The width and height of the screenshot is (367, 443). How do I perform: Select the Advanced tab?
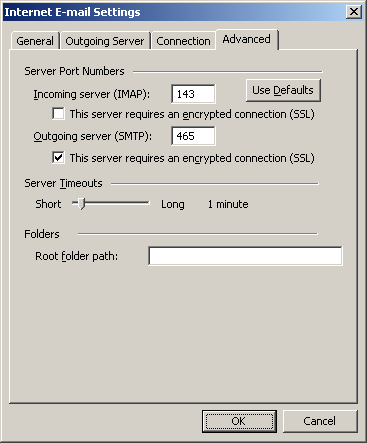(x=247, y=39)
